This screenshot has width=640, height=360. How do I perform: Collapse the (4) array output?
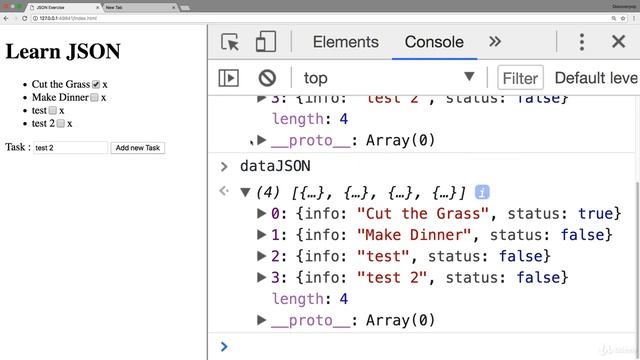pyautogui.click(x=245, y=192)
